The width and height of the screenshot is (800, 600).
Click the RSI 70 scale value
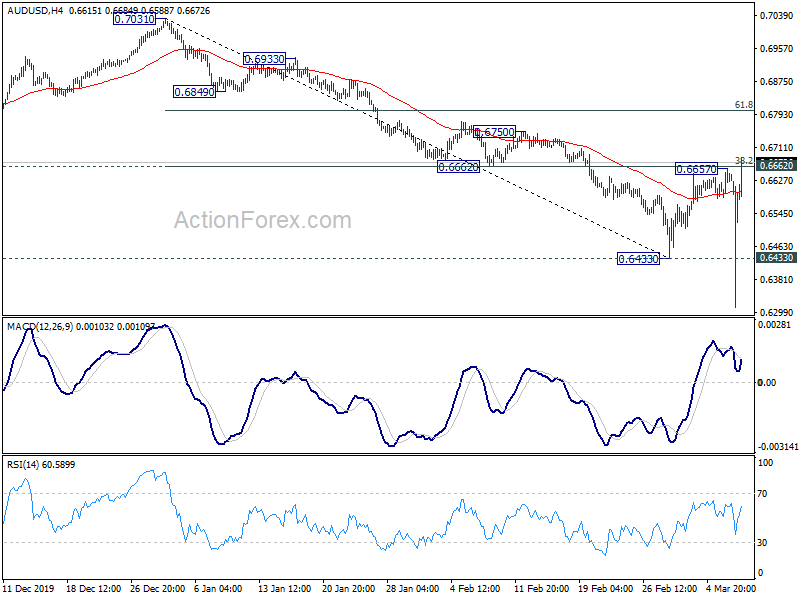pyautogui.click(x=762, y=493)
